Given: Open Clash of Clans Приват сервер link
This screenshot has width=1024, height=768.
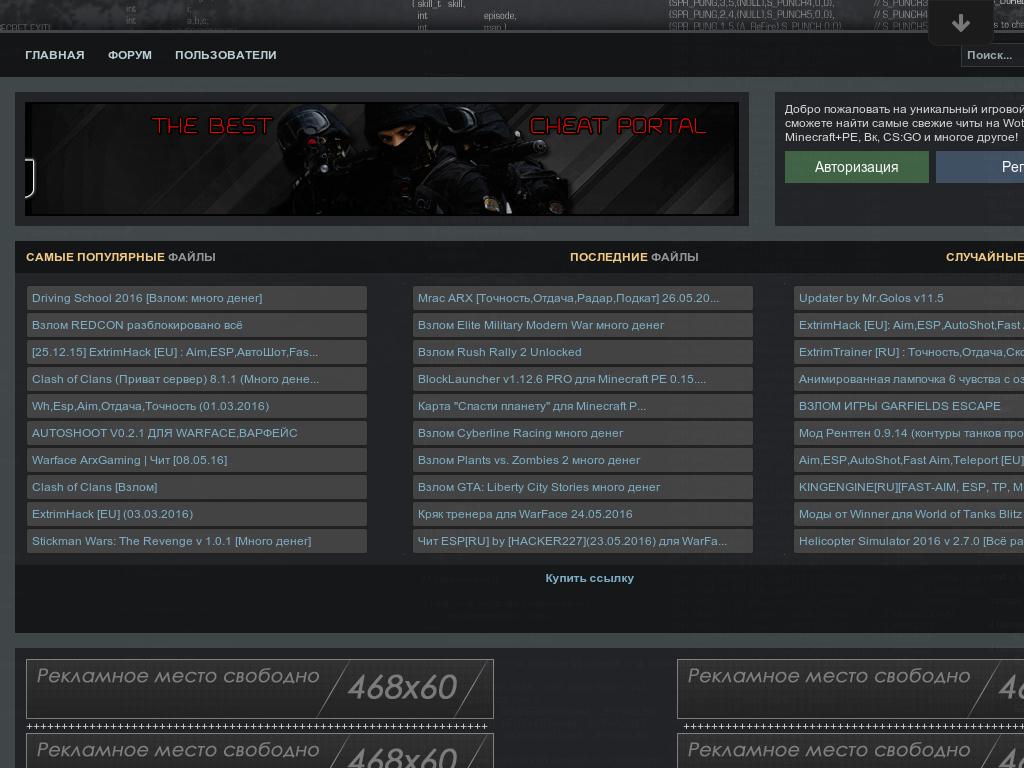Looking at the screenshot, I should [x=175, y=379].
